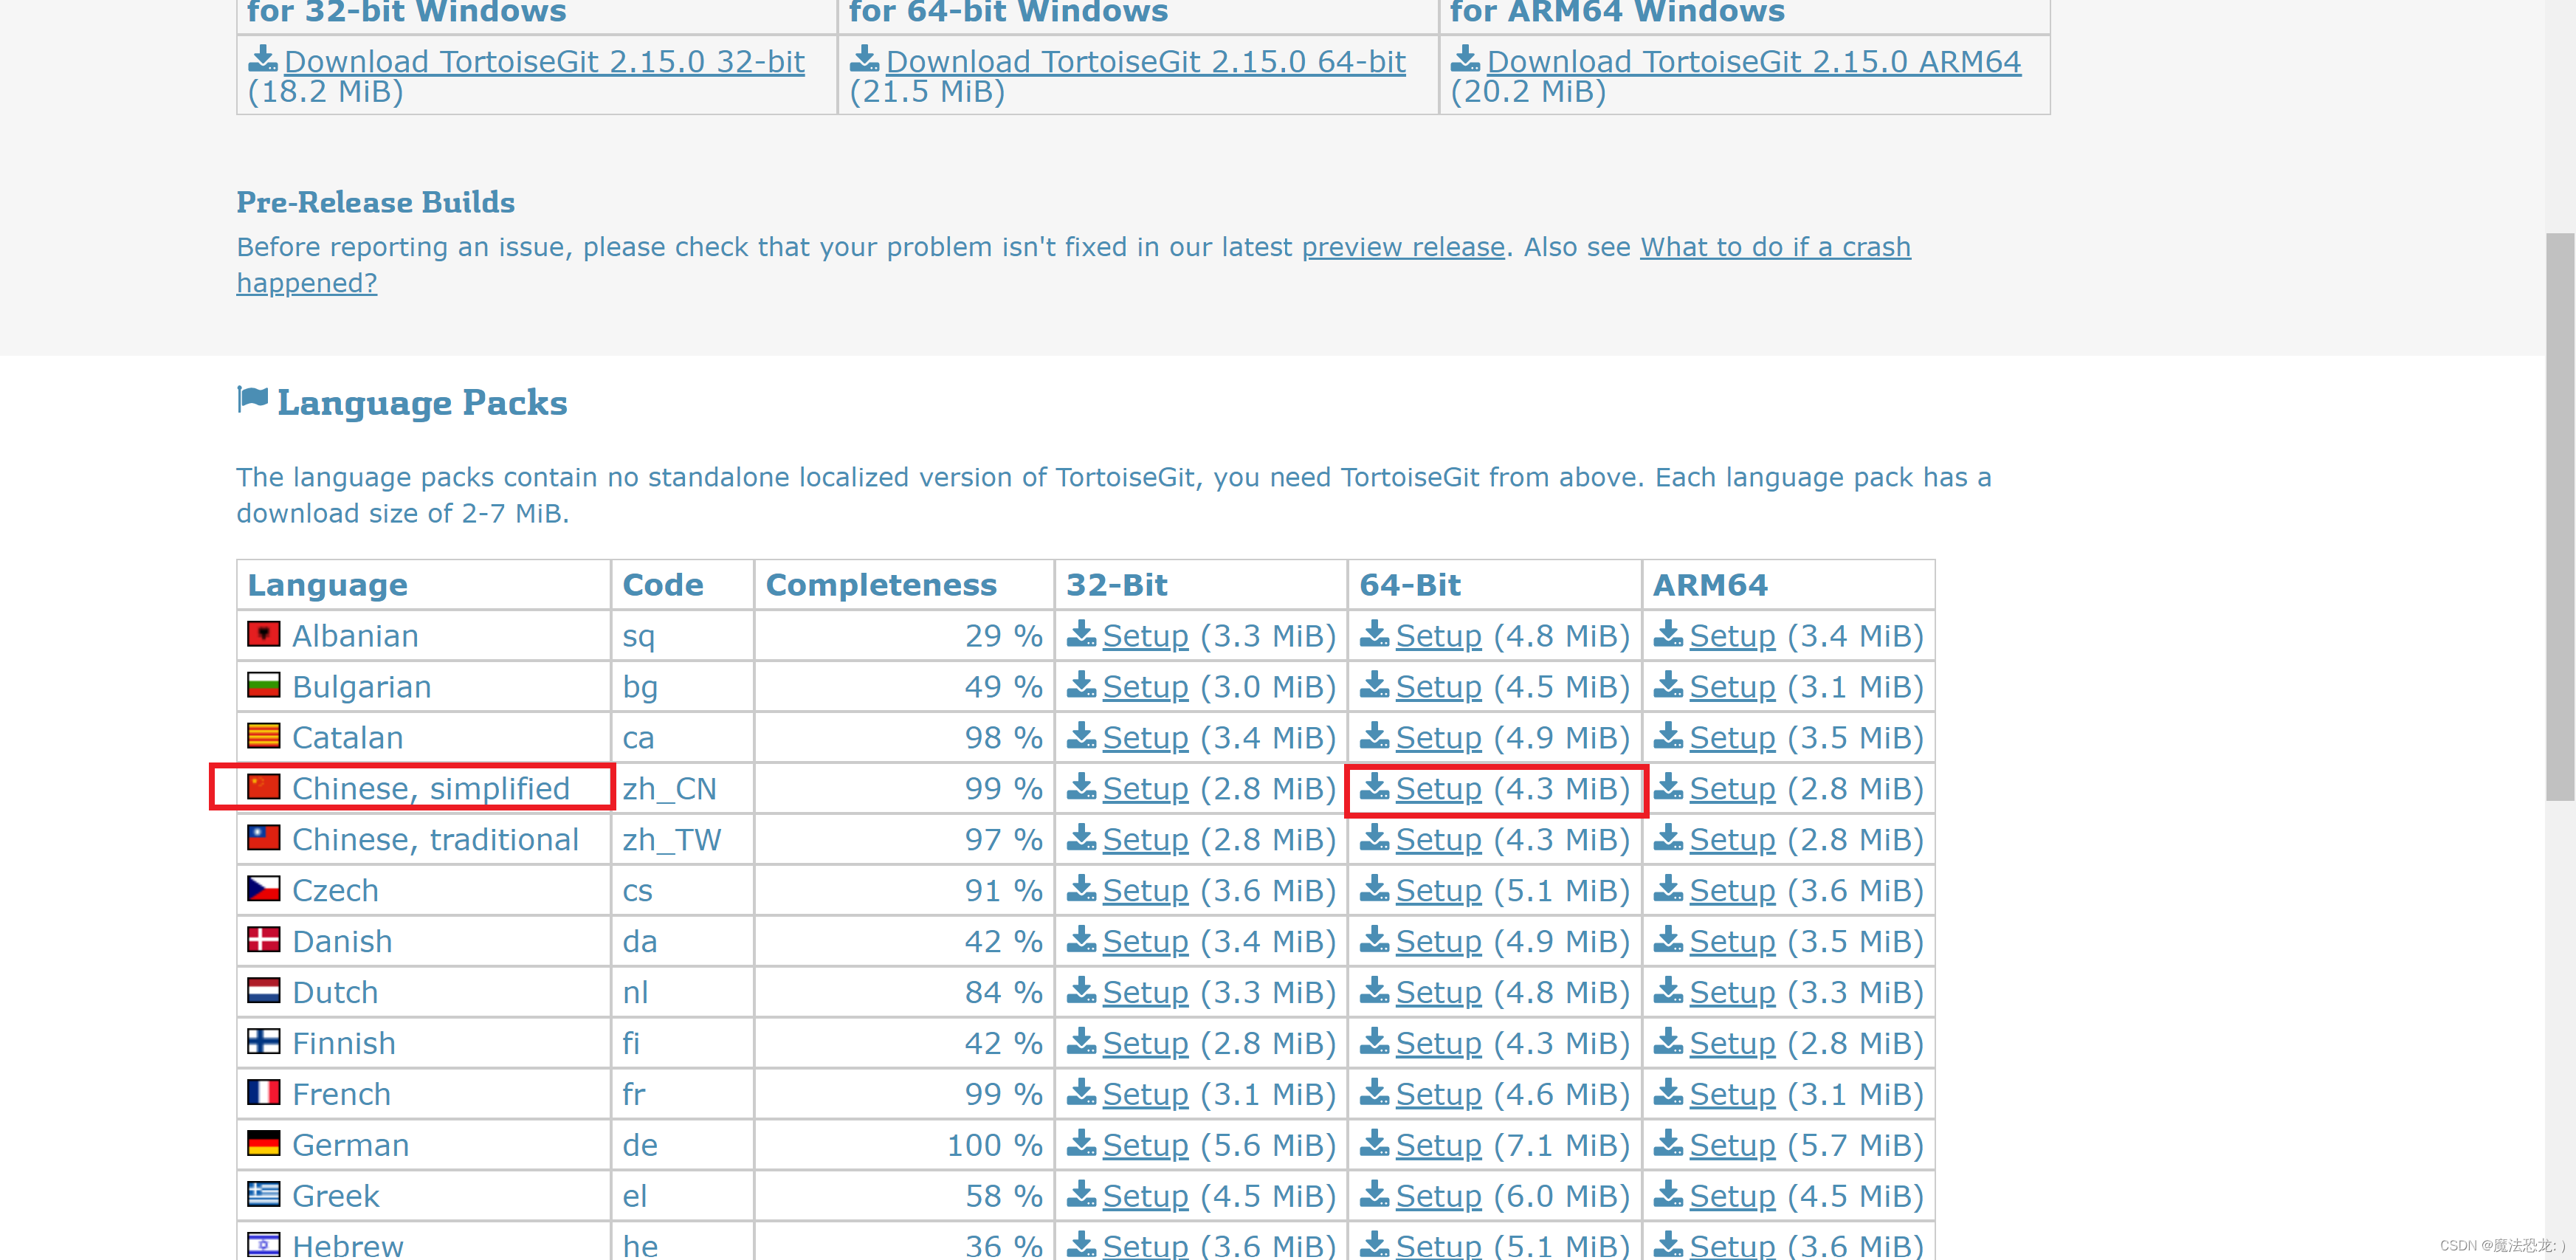2576x1260 pixels.
Task: Download Greek ARM64 Setup link
Action: [x=1732, y=1196]
